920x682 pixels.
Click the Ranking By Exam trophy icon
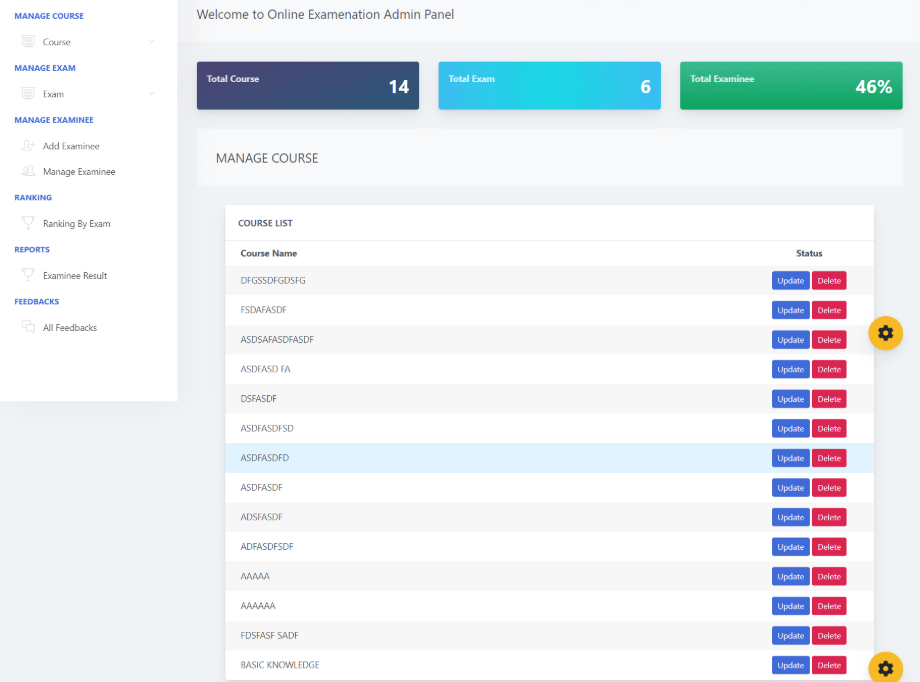[x=28, y=224]
